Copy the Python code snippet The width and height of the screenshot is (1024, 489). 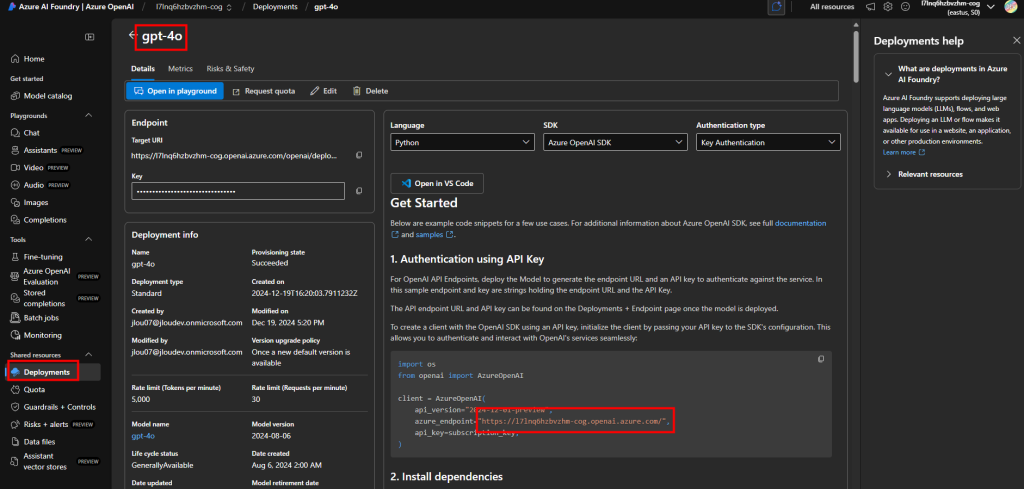coord(821,359)
